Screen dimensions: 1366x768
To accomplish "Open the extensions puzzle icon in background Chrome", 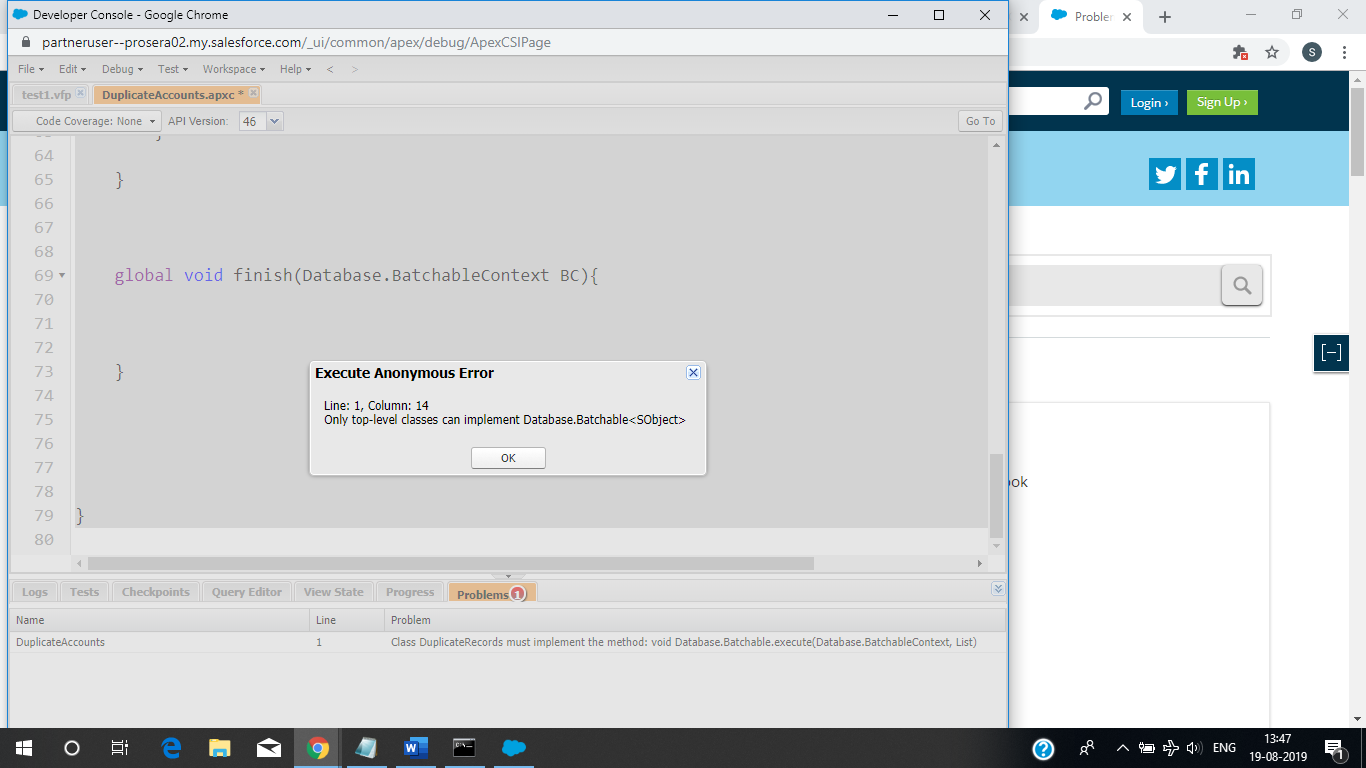I will [1240, 52].
